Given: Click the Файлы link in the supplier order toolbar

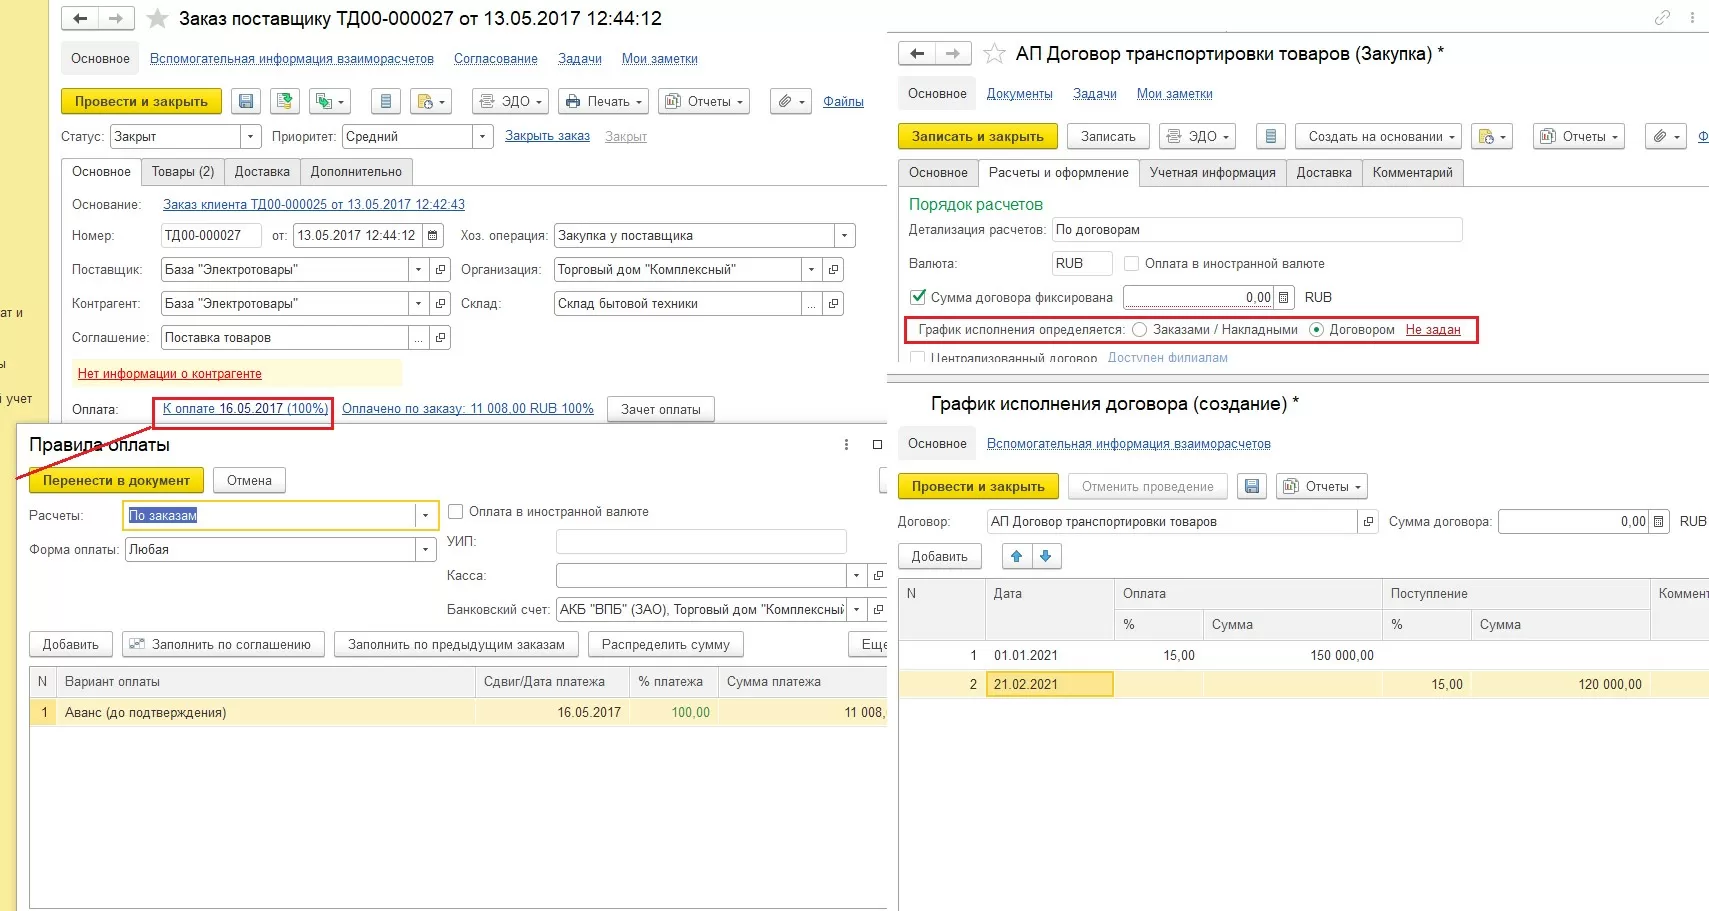Looking at the screenshot, I should pos(843,102).
